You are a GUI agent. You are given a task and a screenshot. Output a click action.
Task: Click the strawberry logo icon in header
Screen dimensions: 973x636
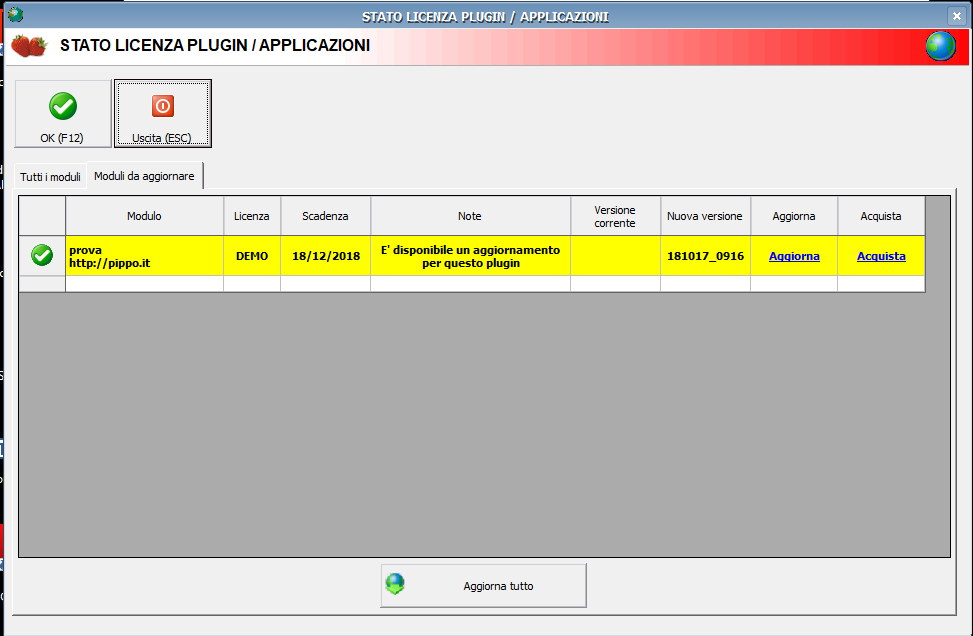(x=29, y=46)
